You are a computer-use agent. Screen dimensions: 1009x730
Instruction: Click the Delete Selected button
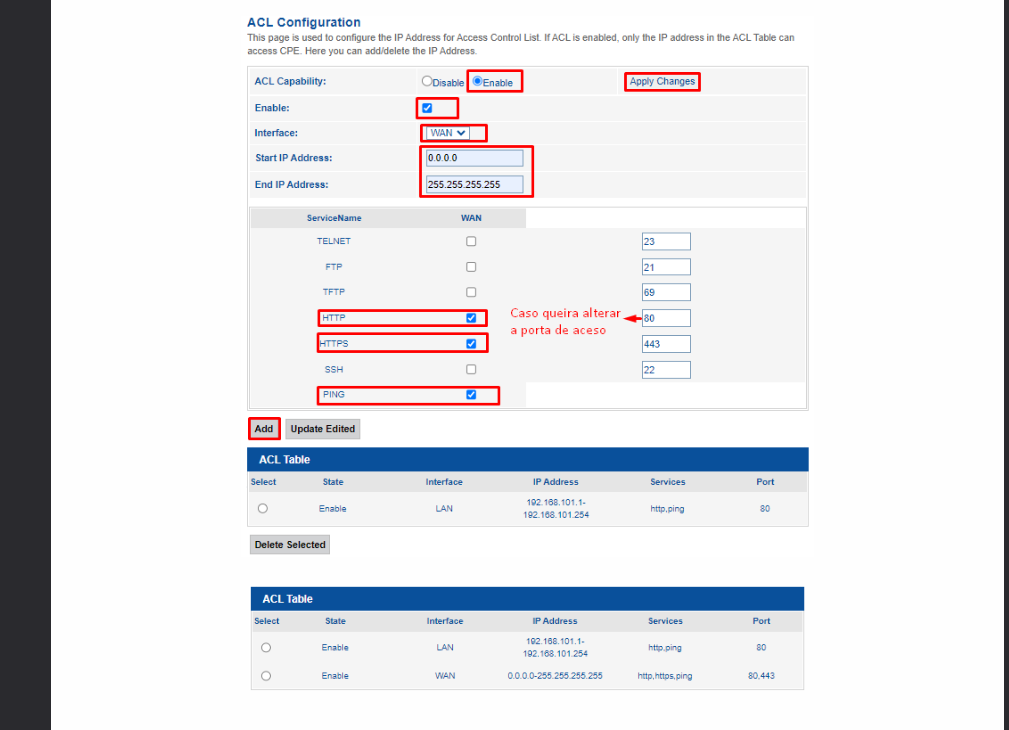[x=290, y=545]
